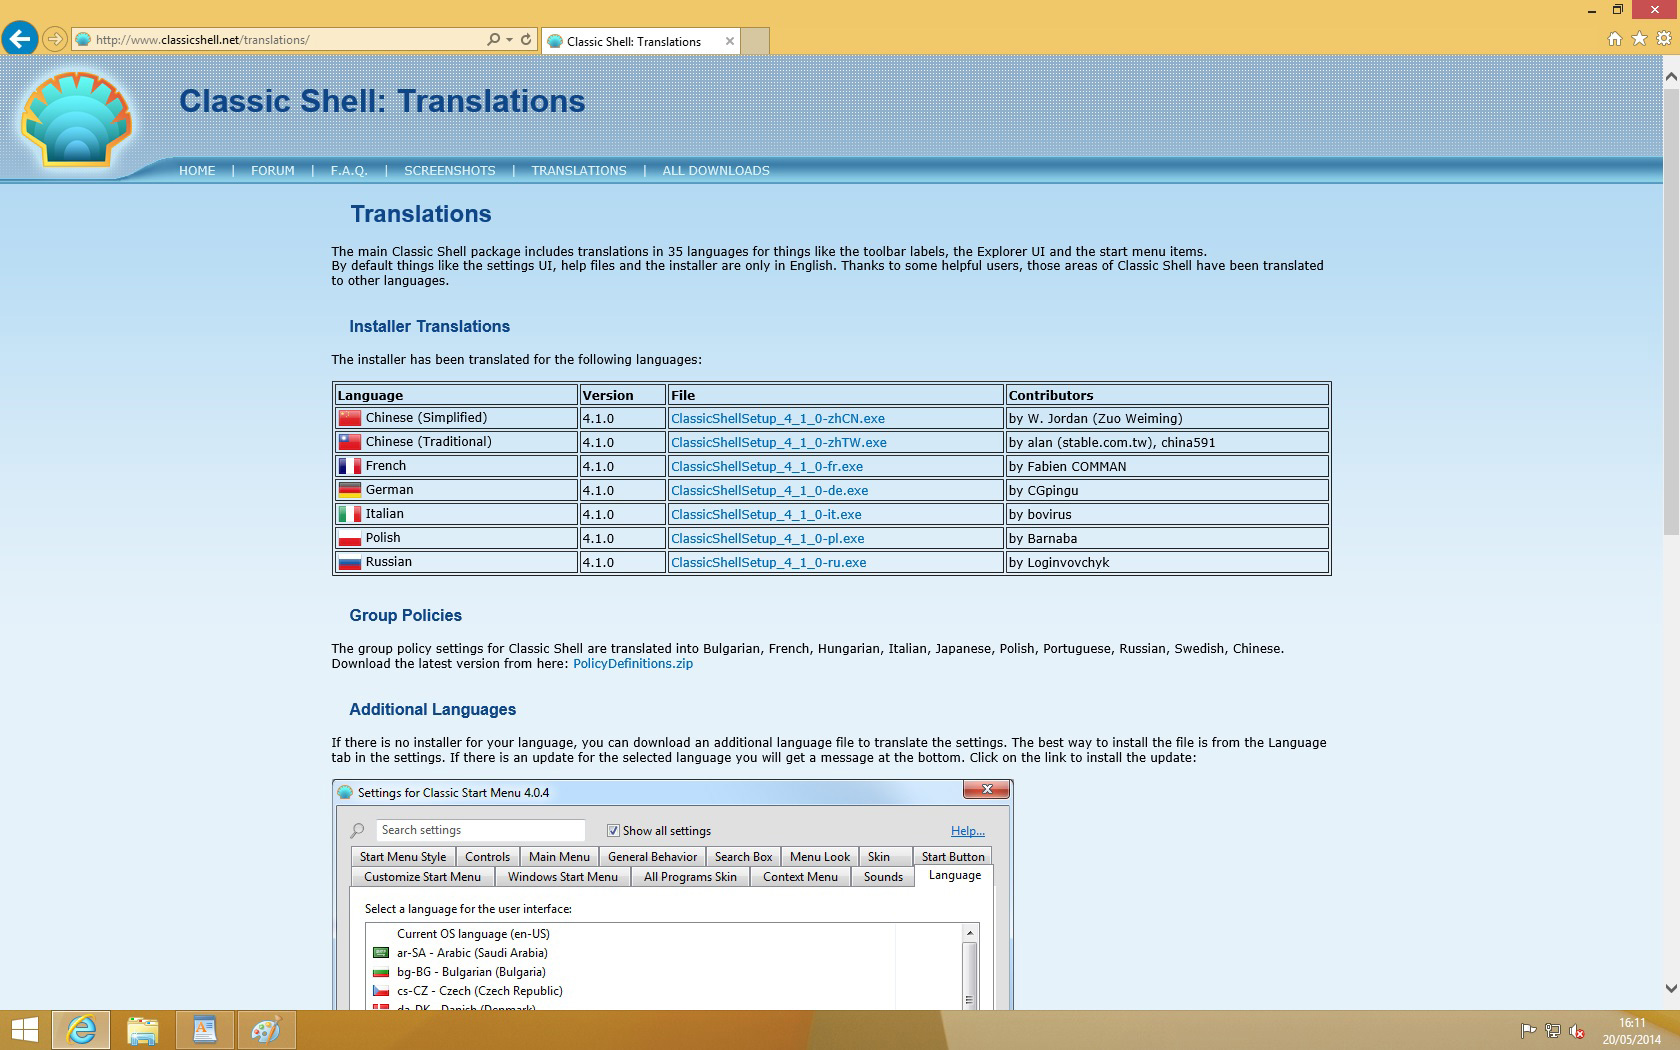Click the 'Installer Translations' heading
1680x1050 pixels.
pos(429,327)
